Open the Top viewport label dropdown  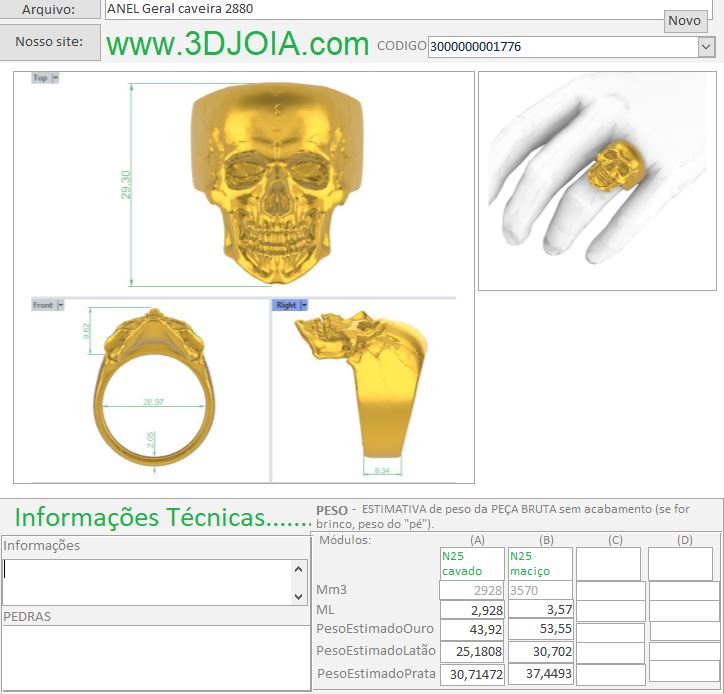point(55,78)
